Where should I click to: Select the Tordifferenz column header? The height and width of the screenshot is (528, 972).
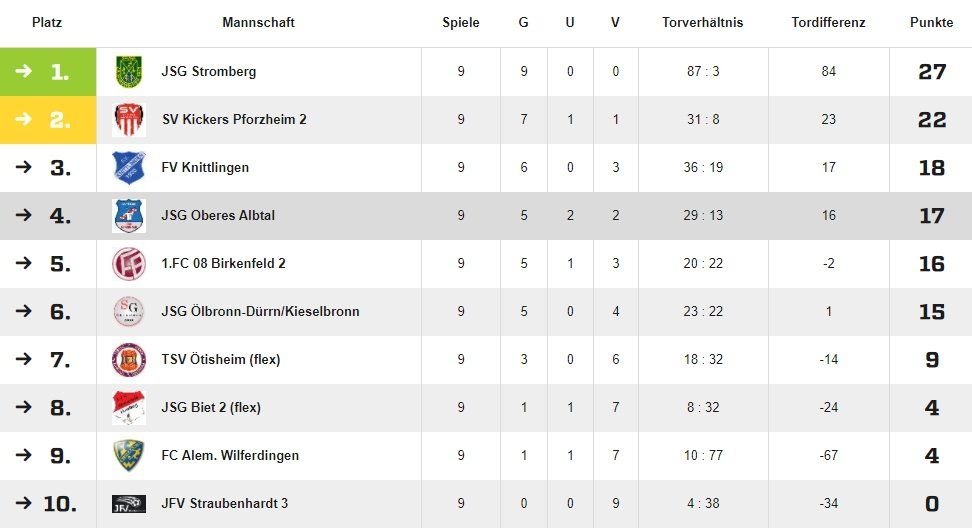point(828,23)
